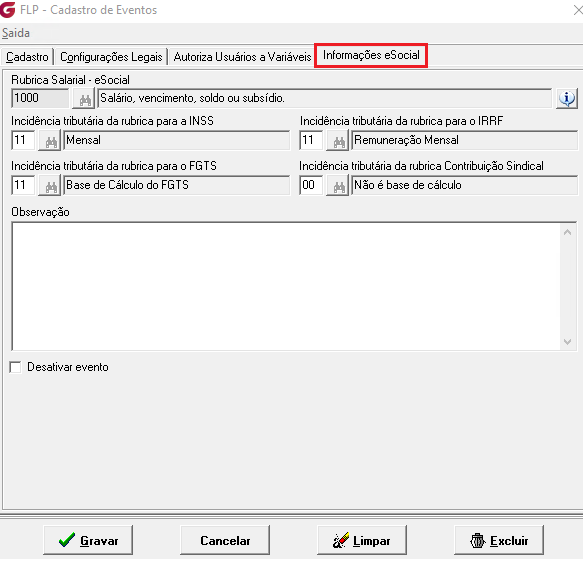
Task: Click inside the Observação text area
Action: tap(286, 286)
